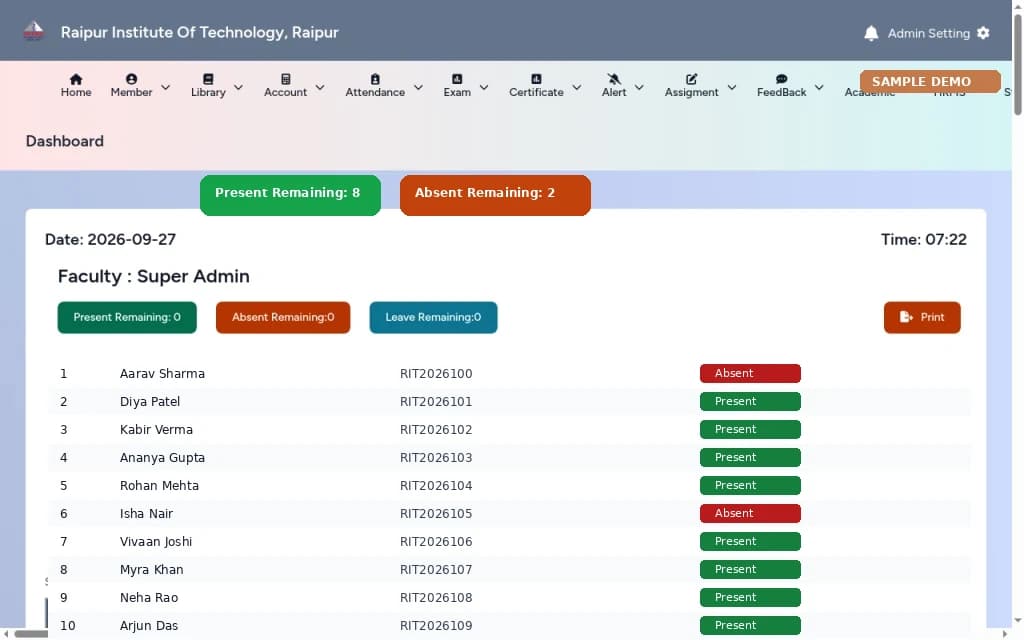
Task: Click the Assigment edit icon
Action: [x=692, y=79]
